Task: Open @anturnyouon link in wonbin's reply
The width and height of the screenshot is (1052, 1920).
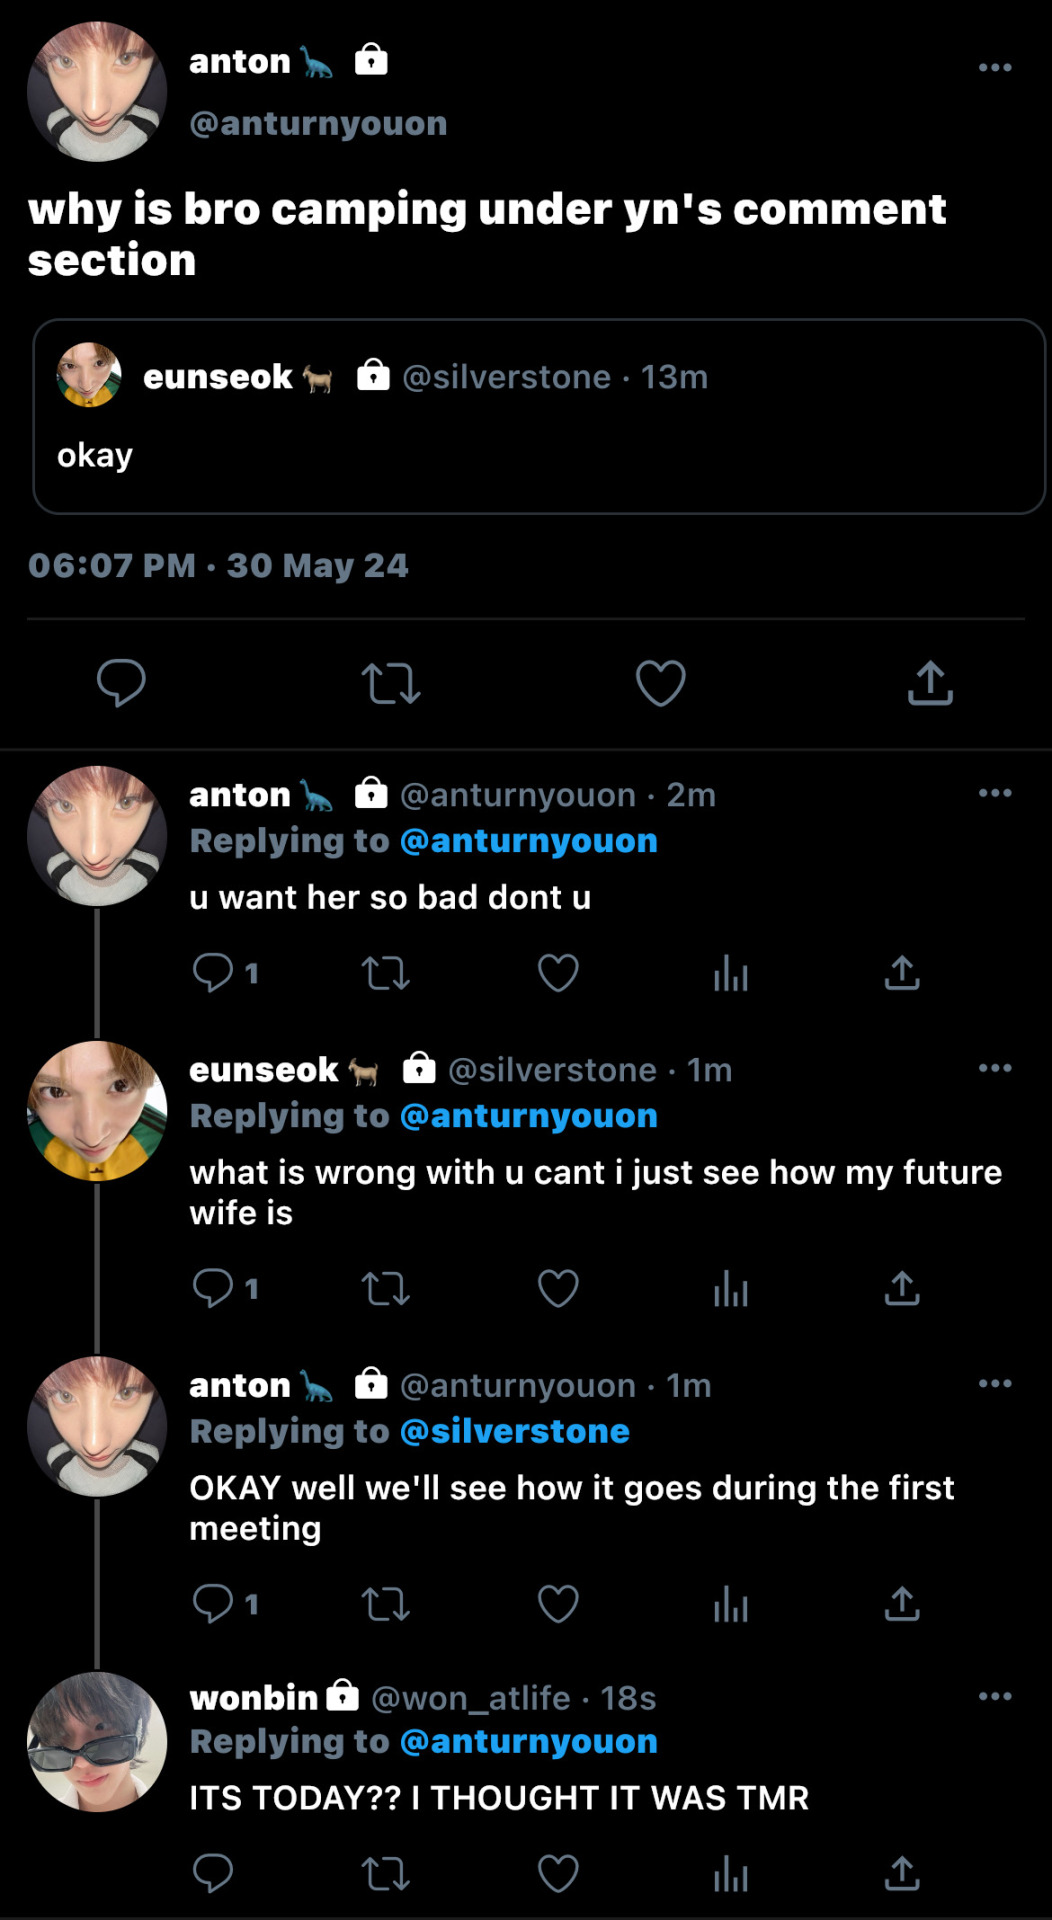Action: [528, 1741]
